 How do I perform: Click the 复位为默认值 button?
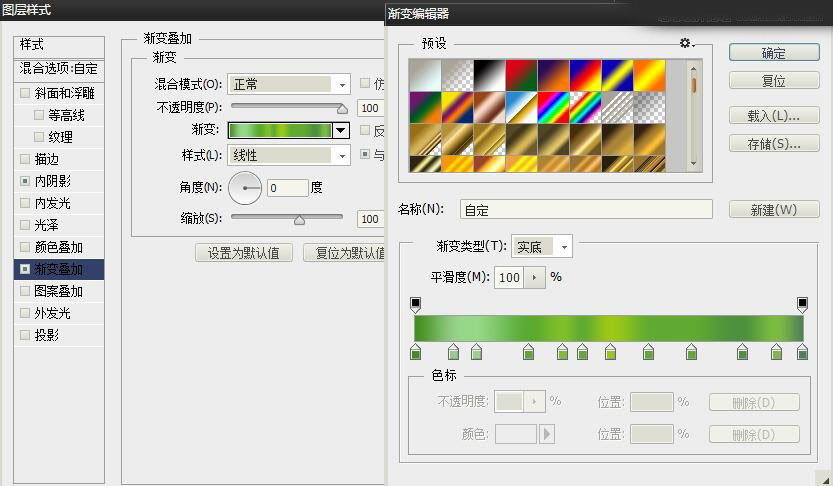tap(344, 253)
